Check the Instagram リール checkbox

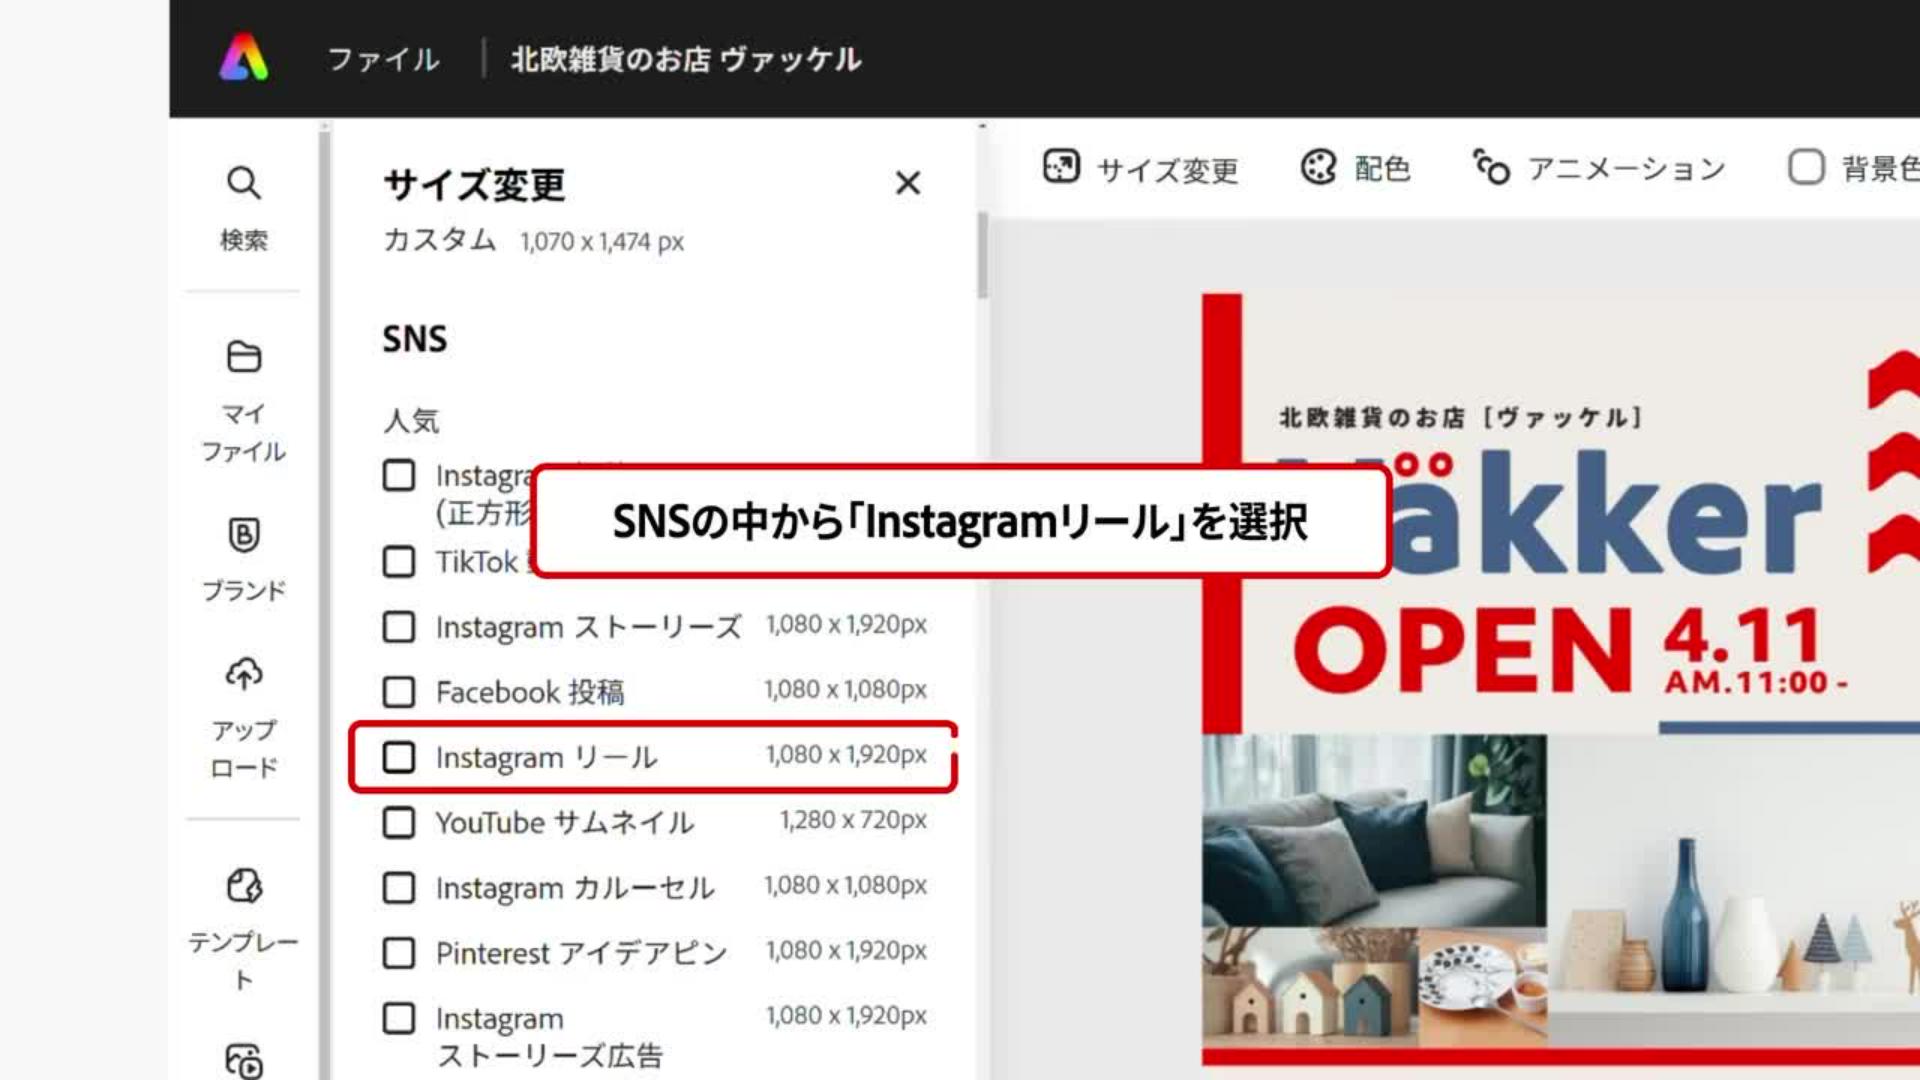[399, 758]
